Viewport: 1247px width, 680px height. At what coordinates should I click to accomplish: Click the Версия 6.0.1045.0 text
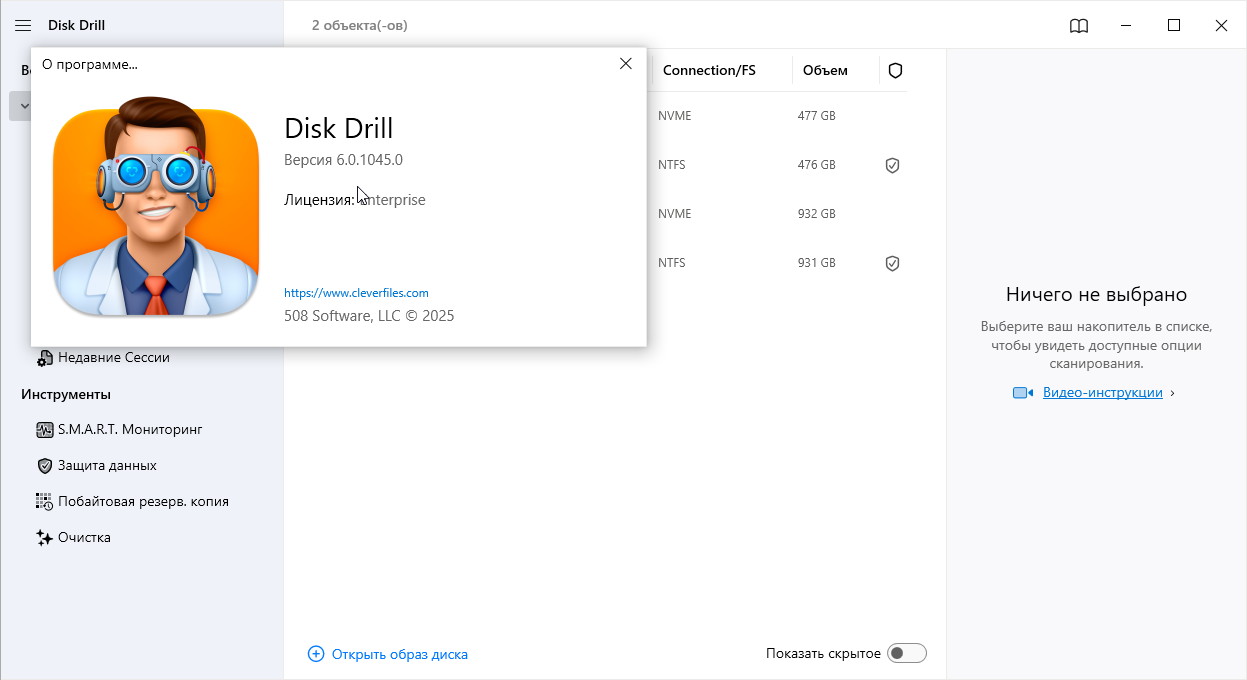point(343,160)
